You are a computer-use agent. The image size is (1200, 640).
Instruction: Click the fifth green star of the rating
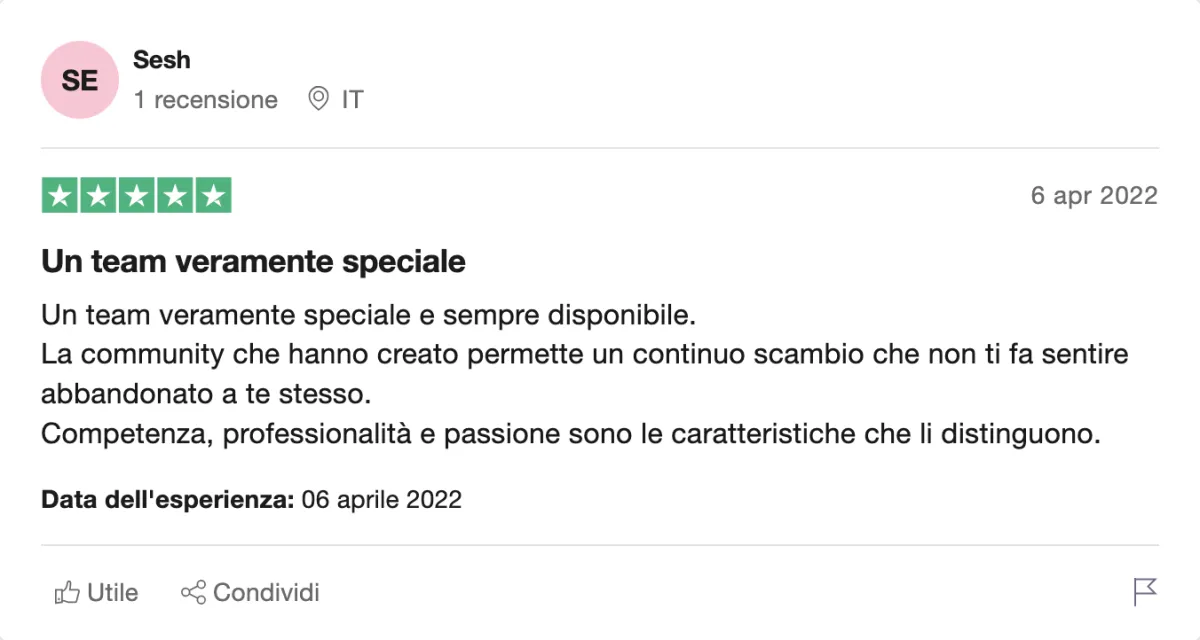pos(213,196)
